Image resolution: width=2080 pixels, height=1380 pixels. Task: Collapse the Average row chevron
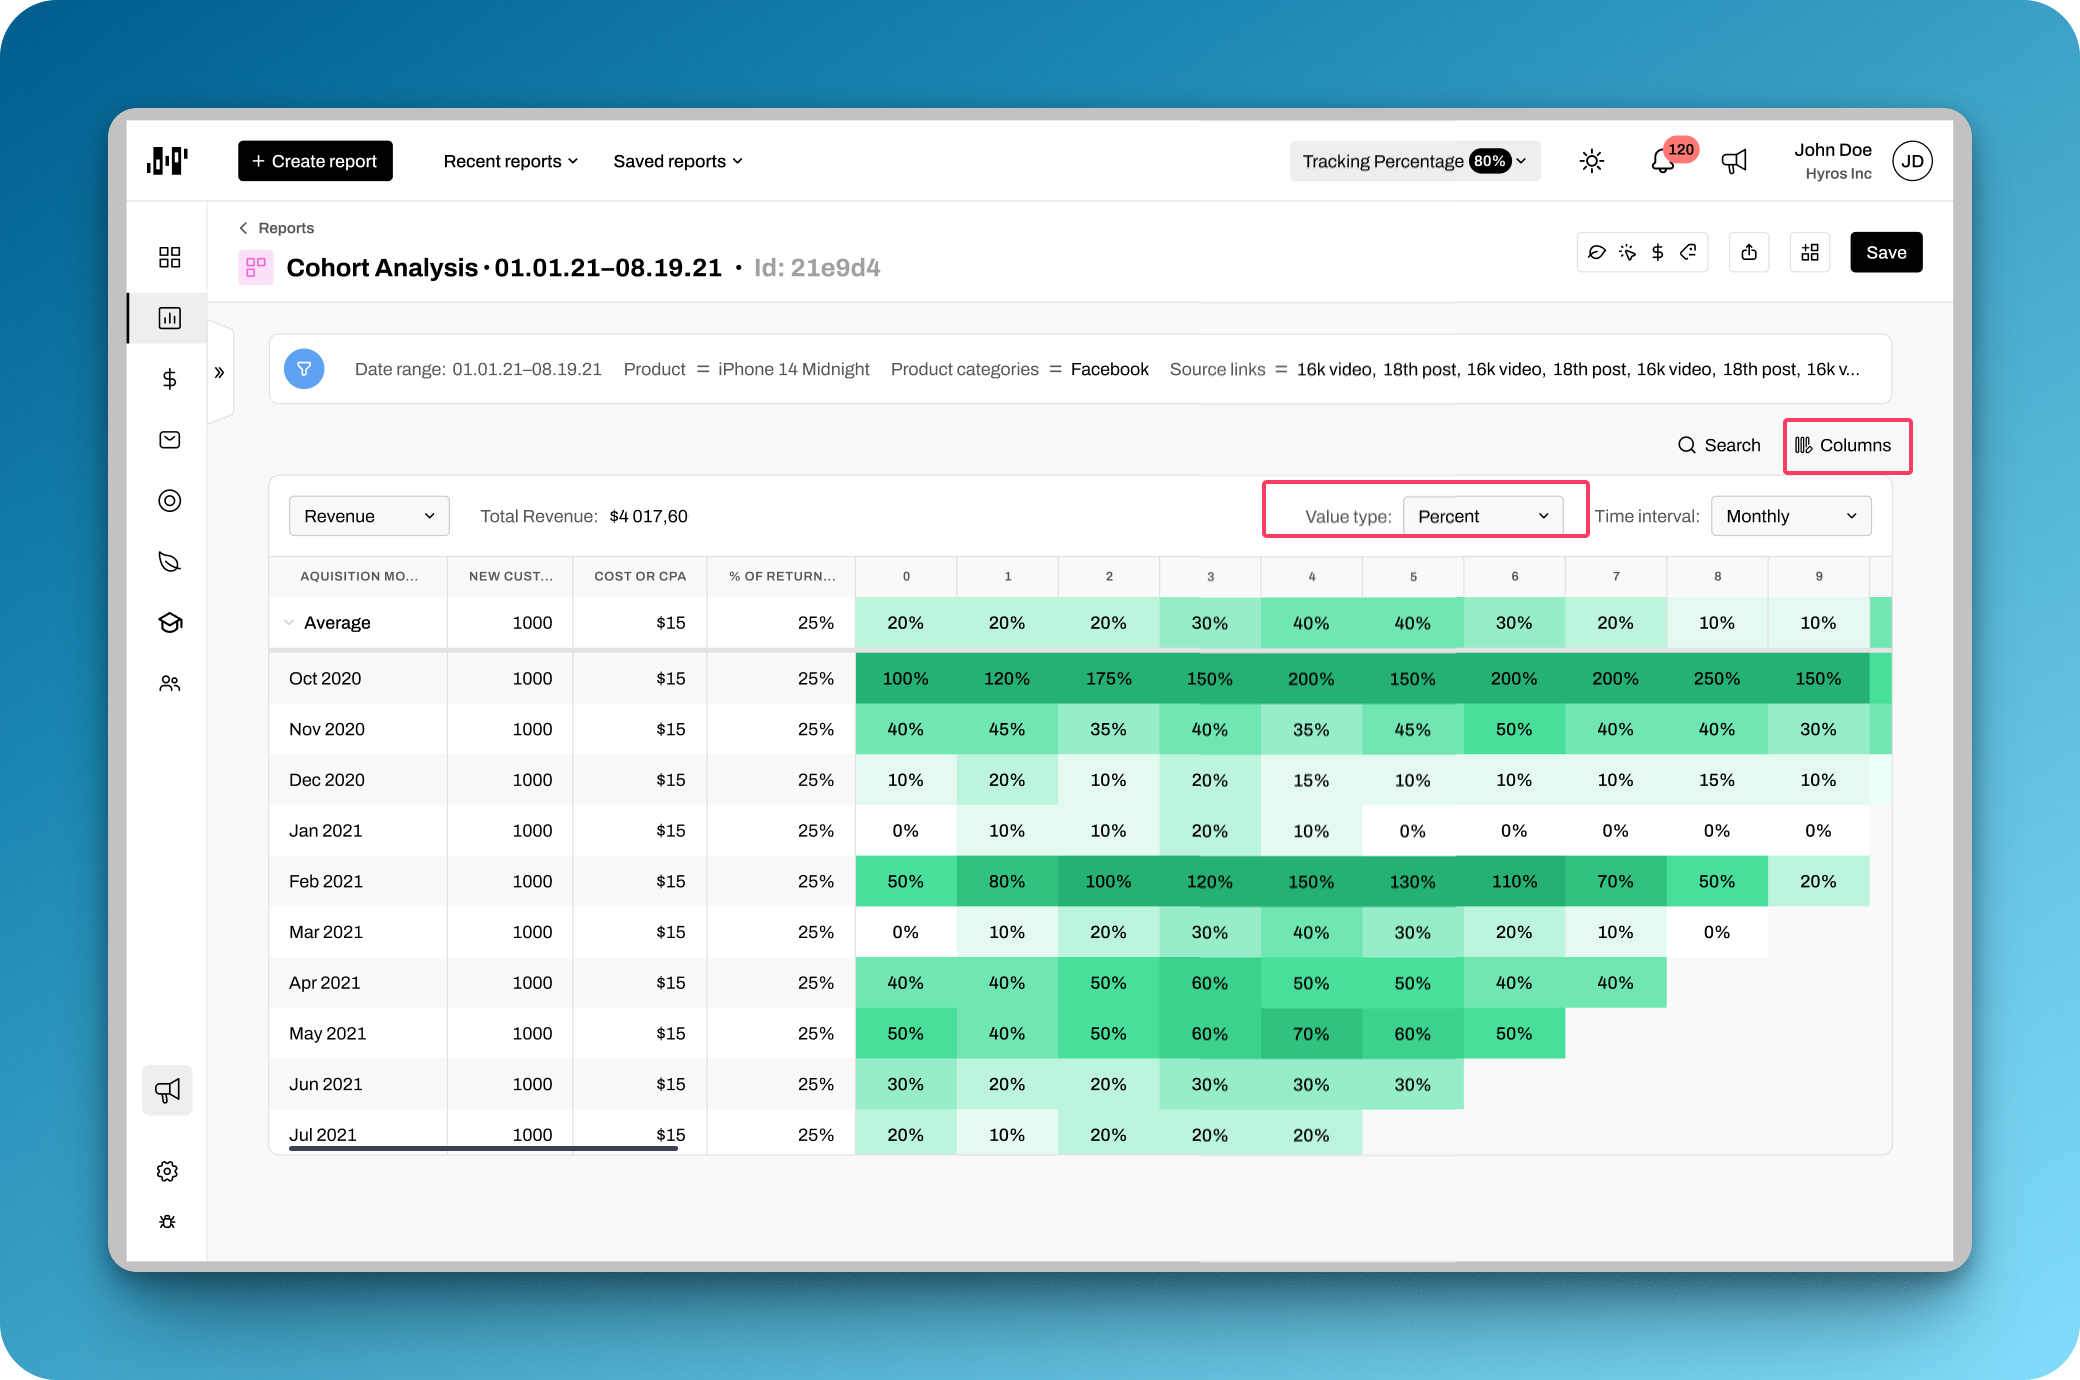[289, 622]
